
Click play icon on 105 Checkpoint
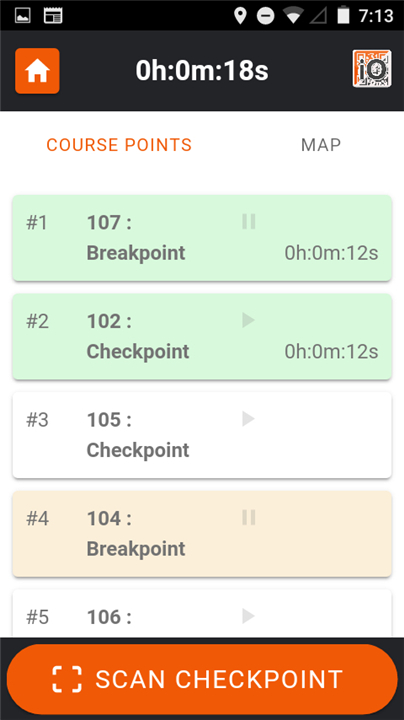248,419
